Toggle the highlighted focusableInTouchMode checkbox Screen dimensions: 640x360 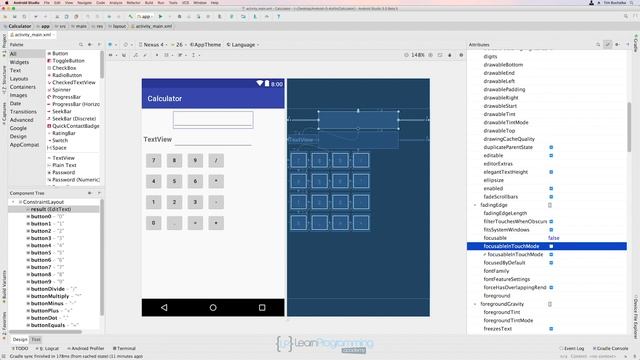click(x=551, y=246)
